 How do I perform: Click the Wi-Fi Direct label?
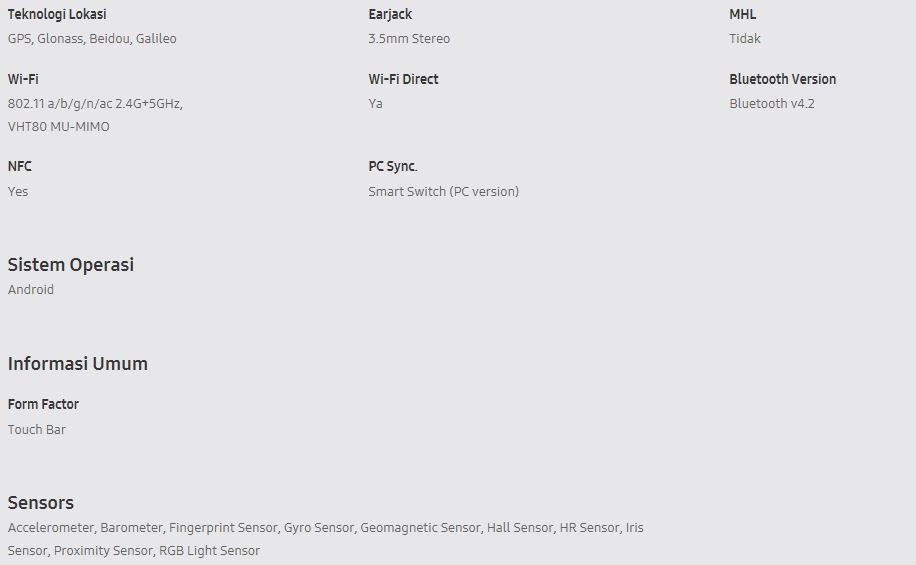403,79
